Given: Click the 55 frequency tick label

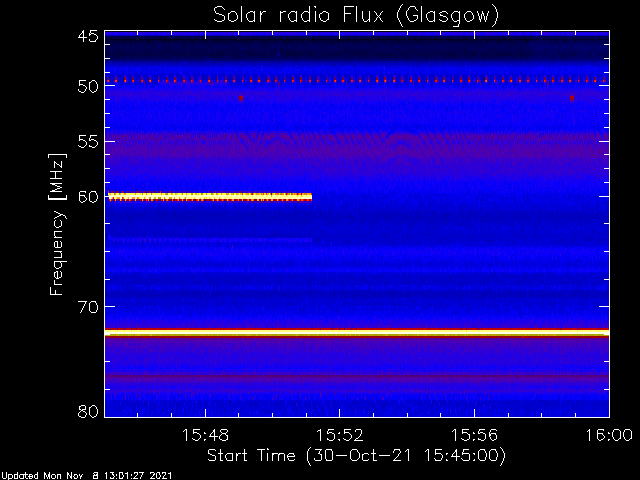Looking at the screenshot, I should point(88,142).
